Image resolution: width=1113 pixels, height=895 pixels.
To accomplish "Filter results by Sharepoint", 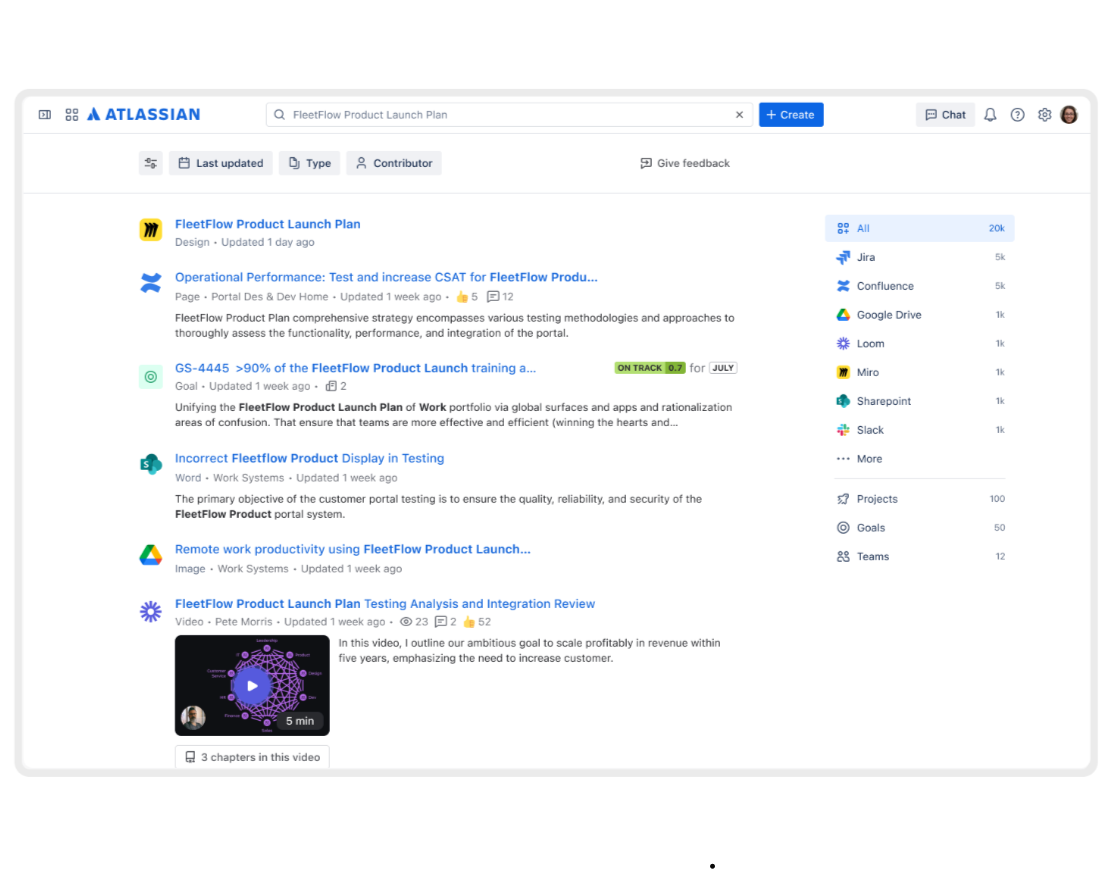I will pyautogui.click(x=919, y=401).
